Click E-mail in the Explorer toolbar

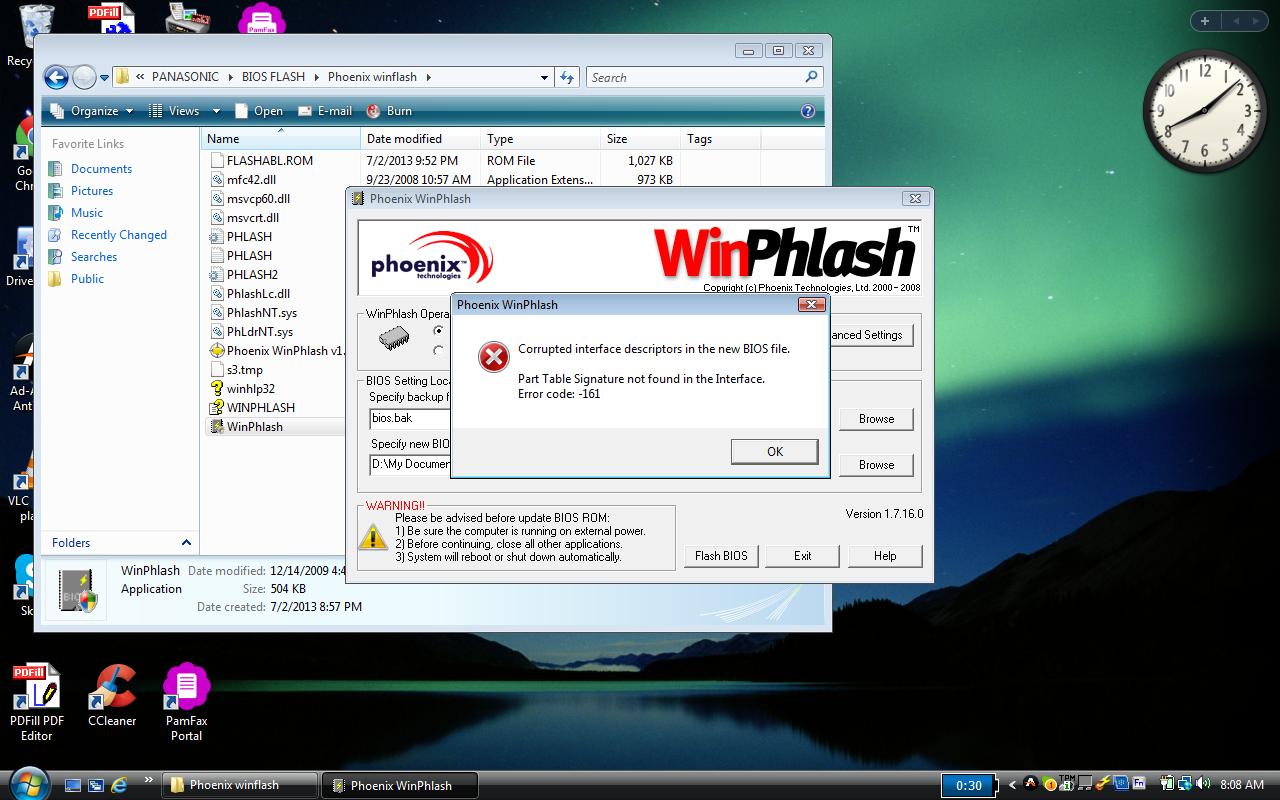pos(324,111)
